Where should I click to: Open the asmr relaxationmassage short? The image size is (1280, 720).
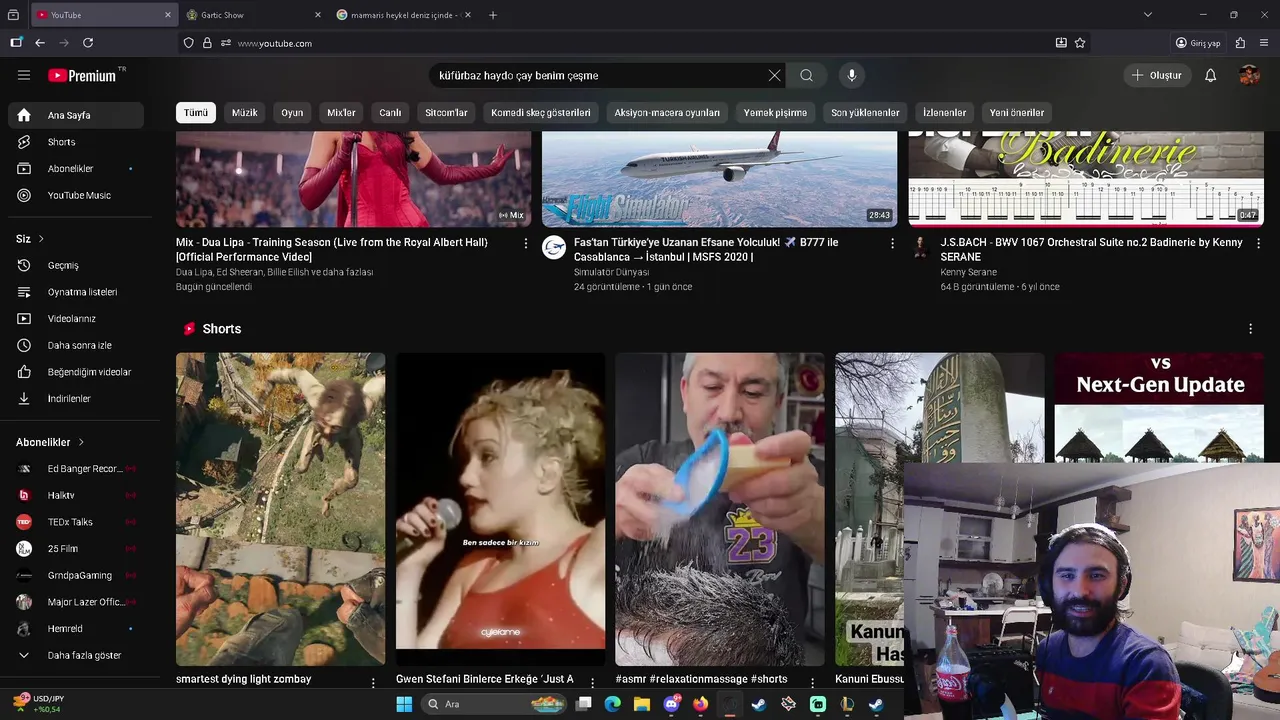[720, 509]
